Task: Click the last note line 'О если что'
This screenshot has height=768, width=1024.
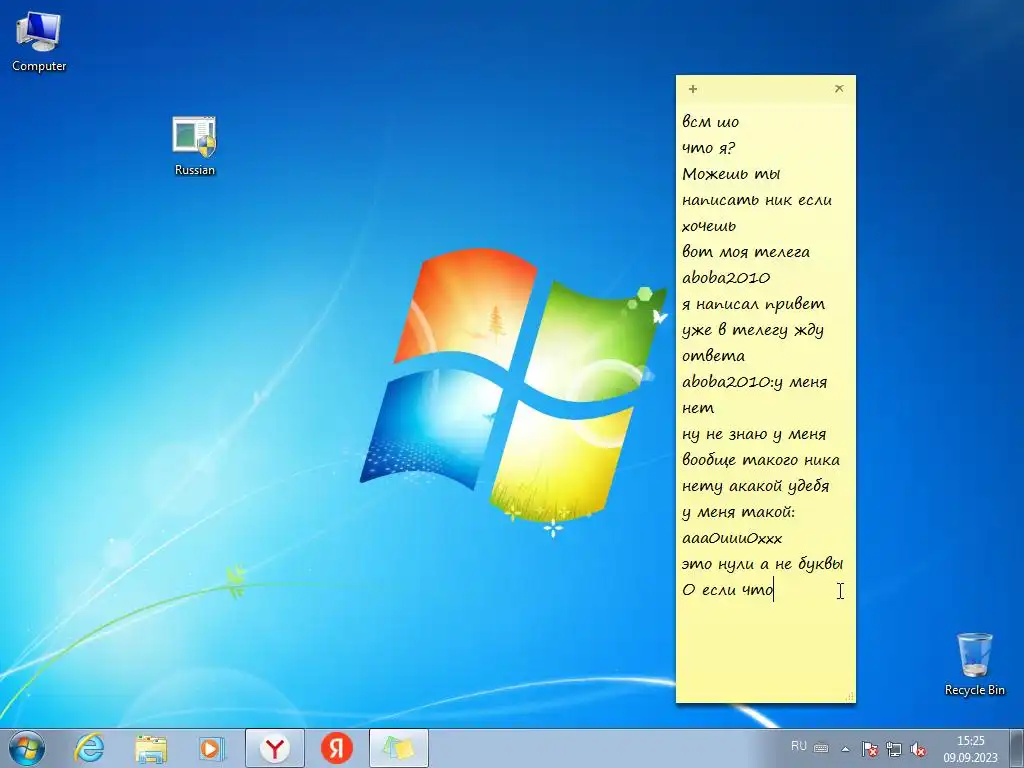Action: point(728,590)
